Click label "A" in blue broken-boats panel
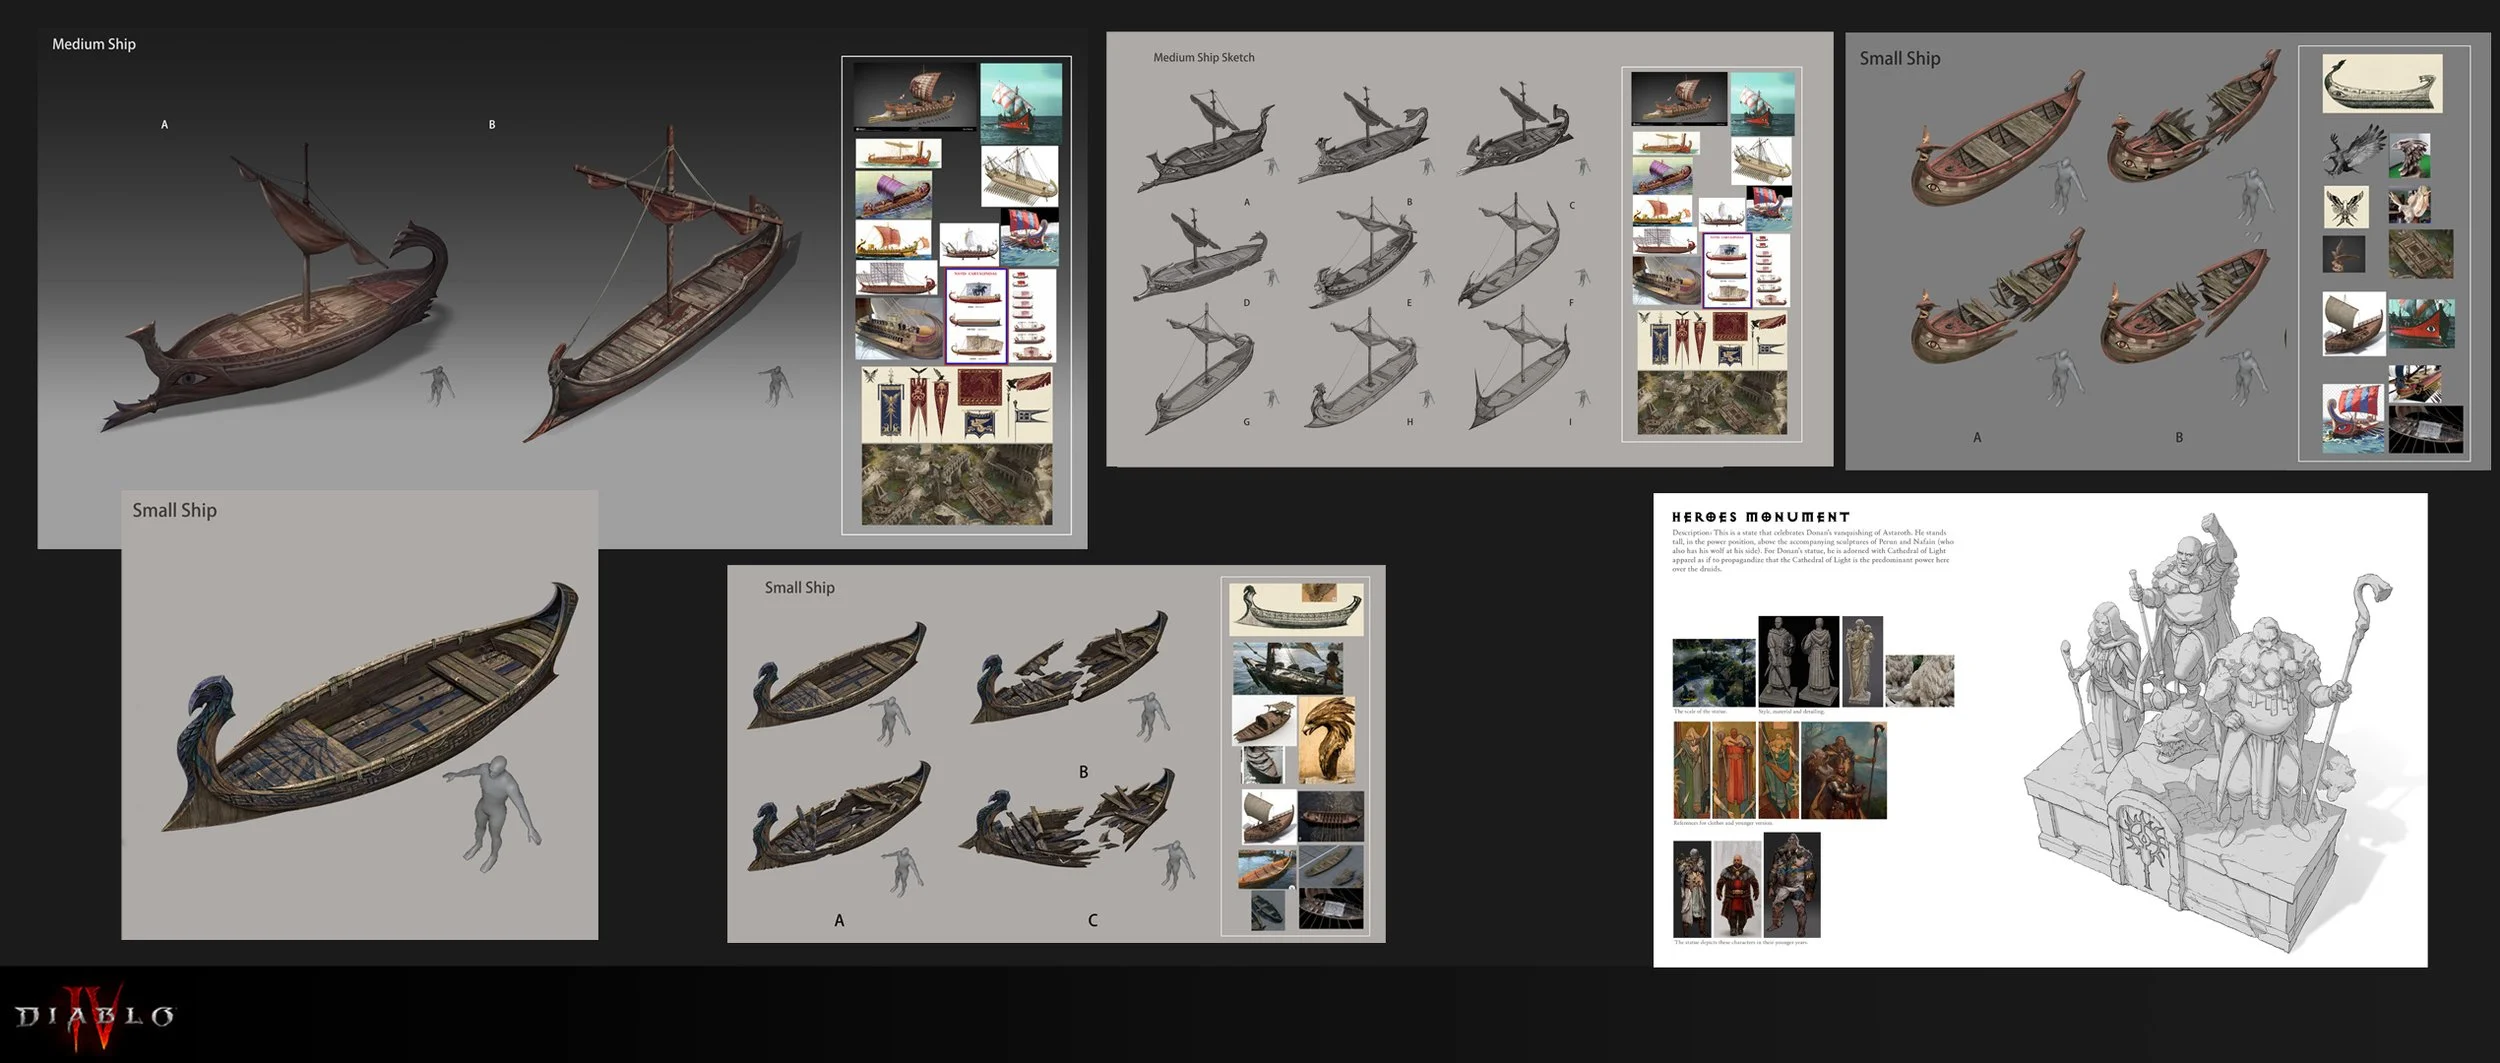 tap(839, 920)
